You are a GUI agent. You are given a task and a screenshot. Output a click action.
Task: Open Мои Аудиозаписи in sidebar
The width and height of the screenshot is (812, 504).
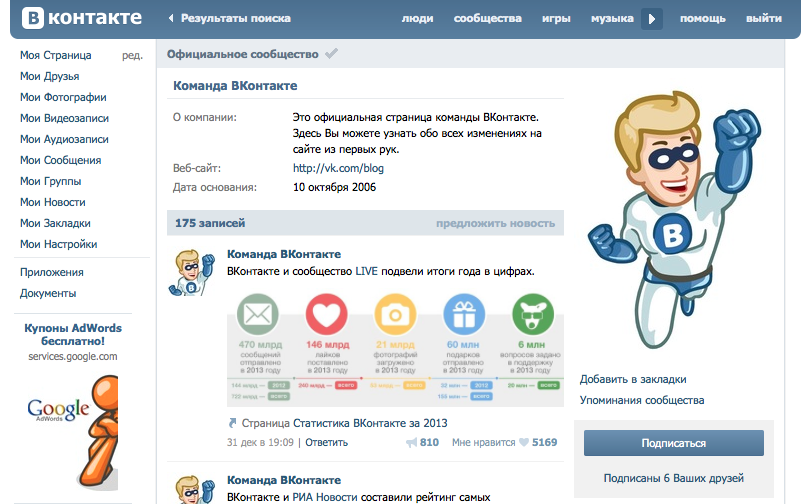(x=64, y=139)
